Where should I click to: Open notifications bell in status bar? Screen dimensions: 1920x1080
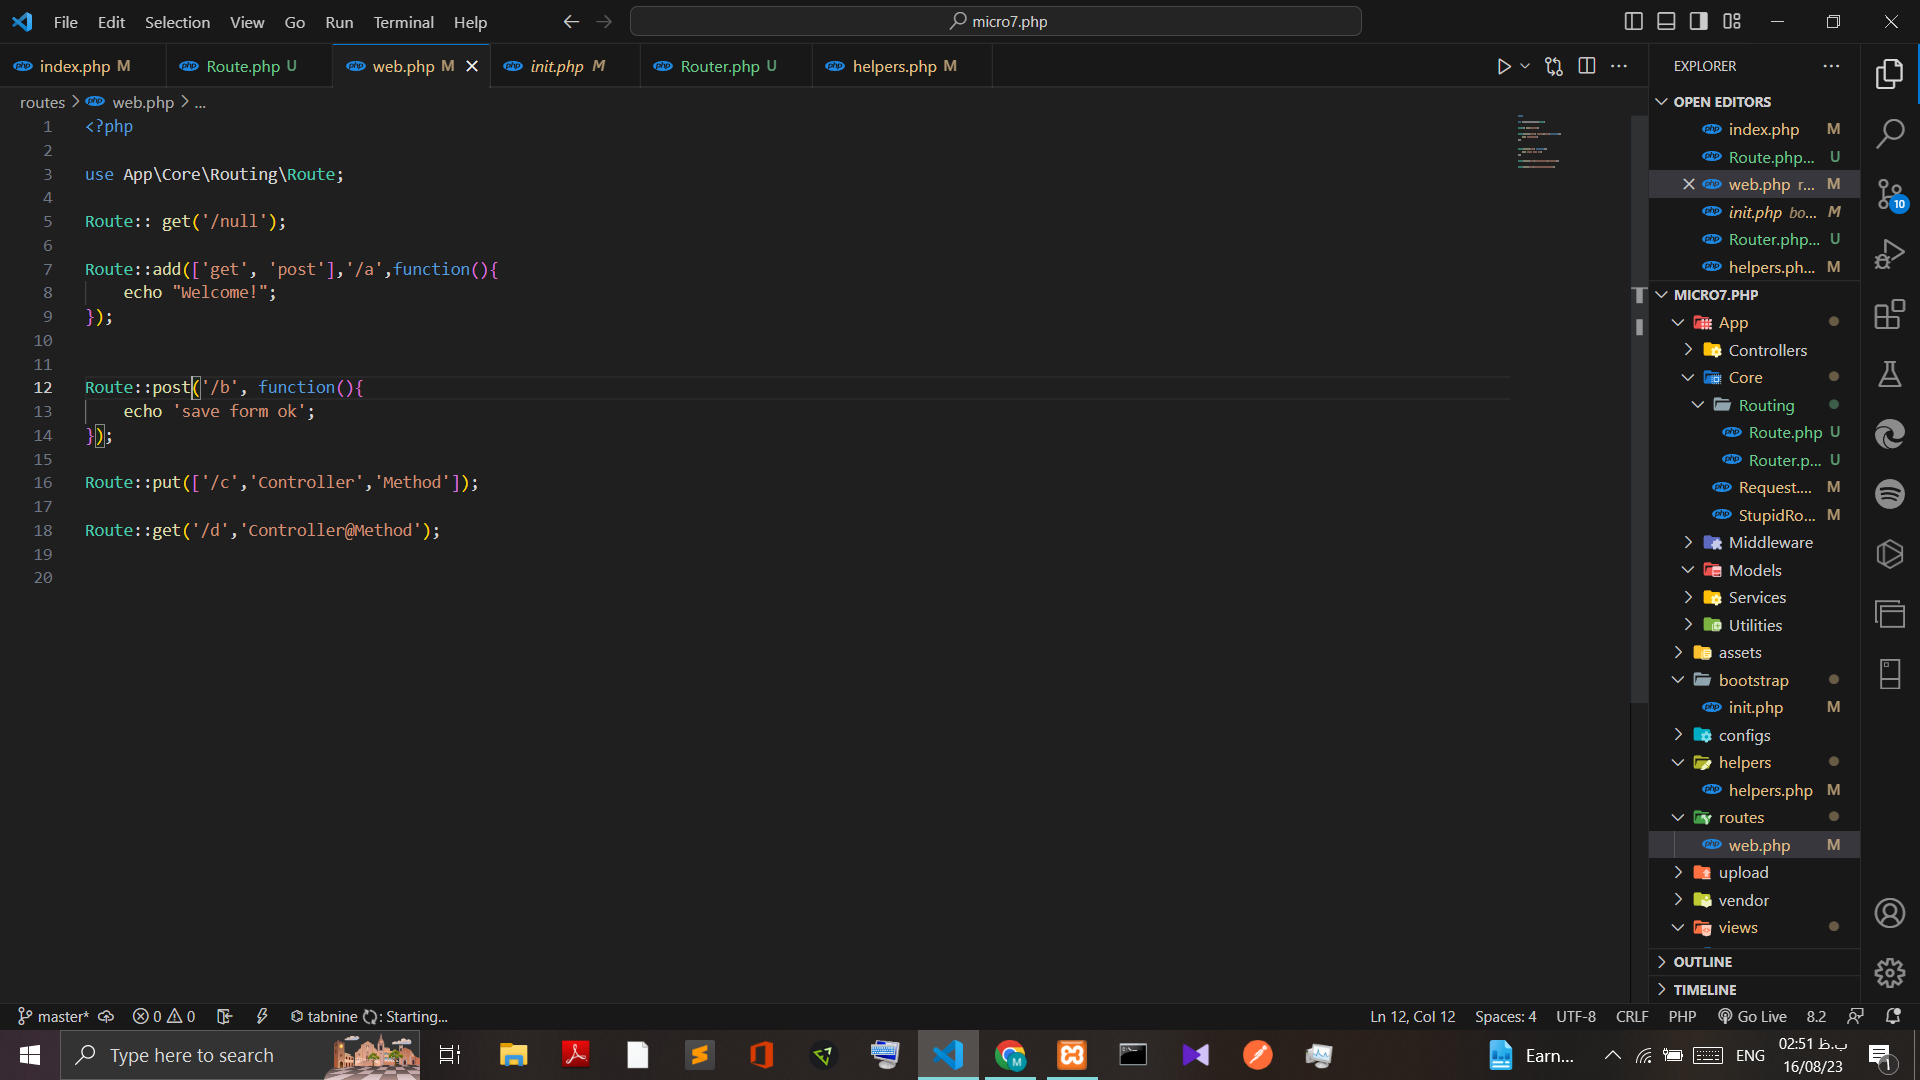1893,1016
